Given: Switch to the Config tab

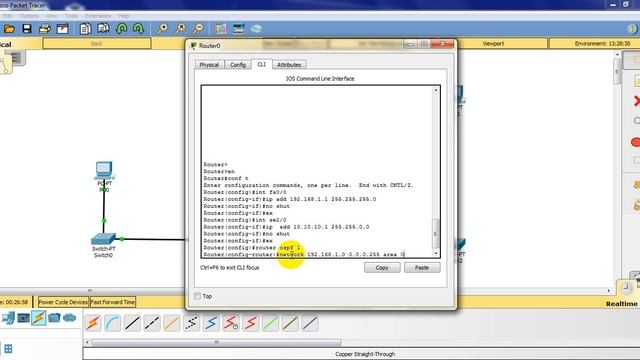Looking at the screenshot, I should pos(238,64).
